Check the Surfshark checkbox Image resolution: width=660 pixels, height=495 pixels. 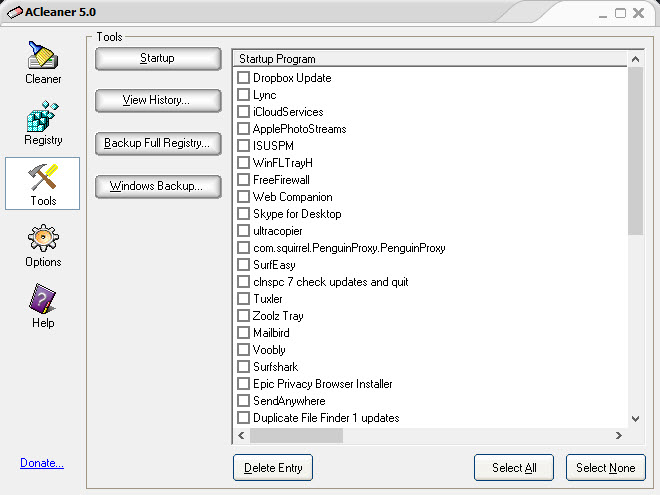[243, 366]
